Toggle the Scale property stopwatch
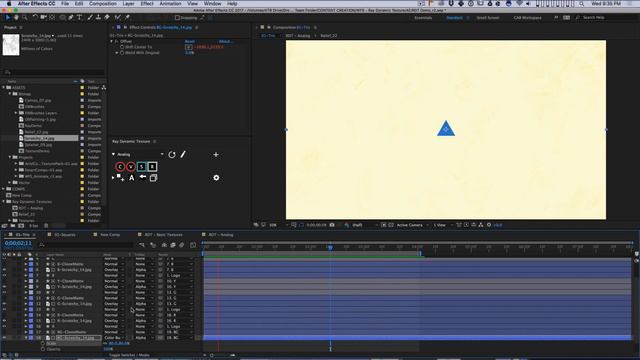Viewport: 640px width, 360px height. [43, 343]
